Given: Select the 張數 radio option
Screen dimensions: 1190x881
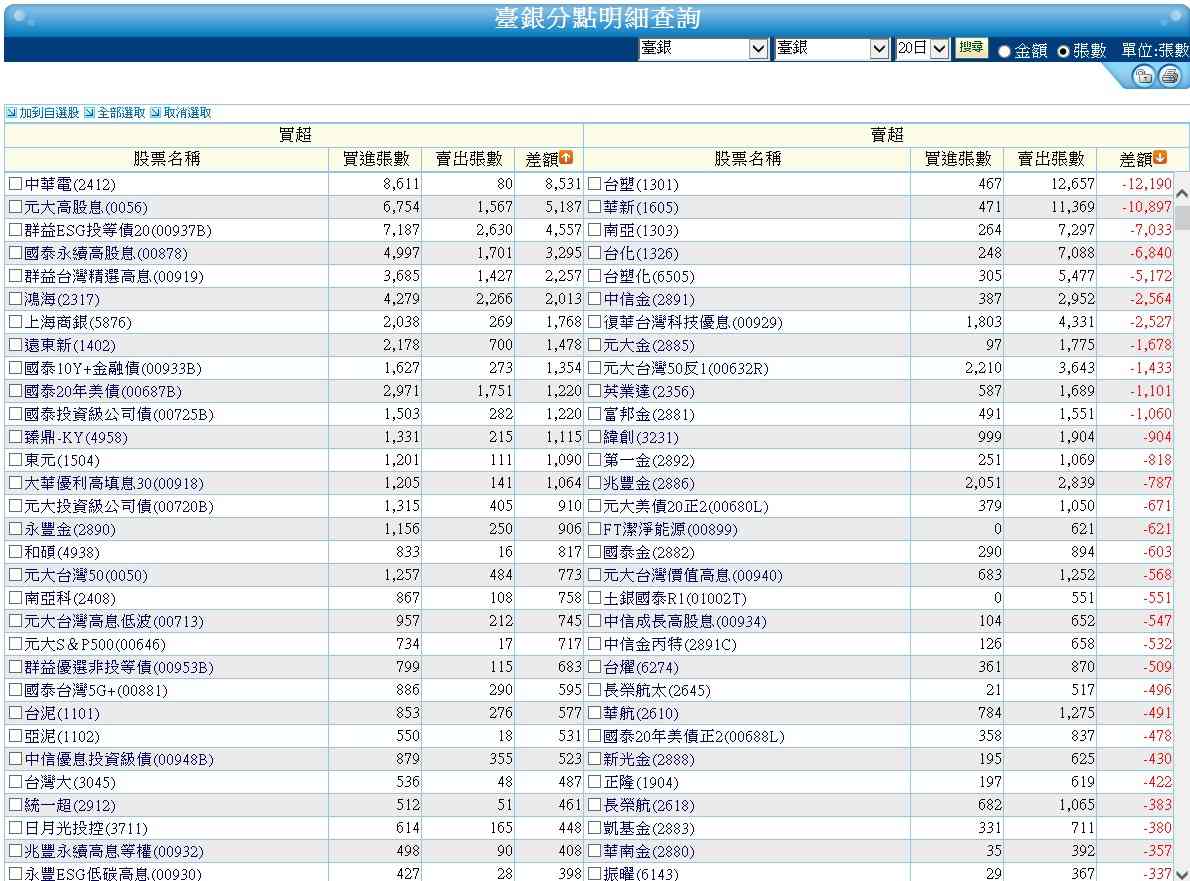Looking at the screenshot, I should click(1063, 51).
